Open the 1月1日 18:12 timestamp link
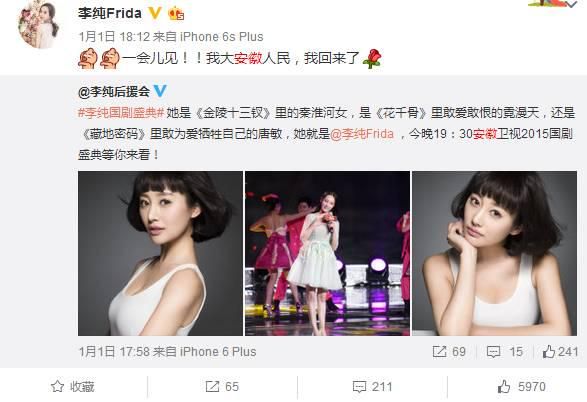The image size is (587, 402). click(x=114, y=37)
